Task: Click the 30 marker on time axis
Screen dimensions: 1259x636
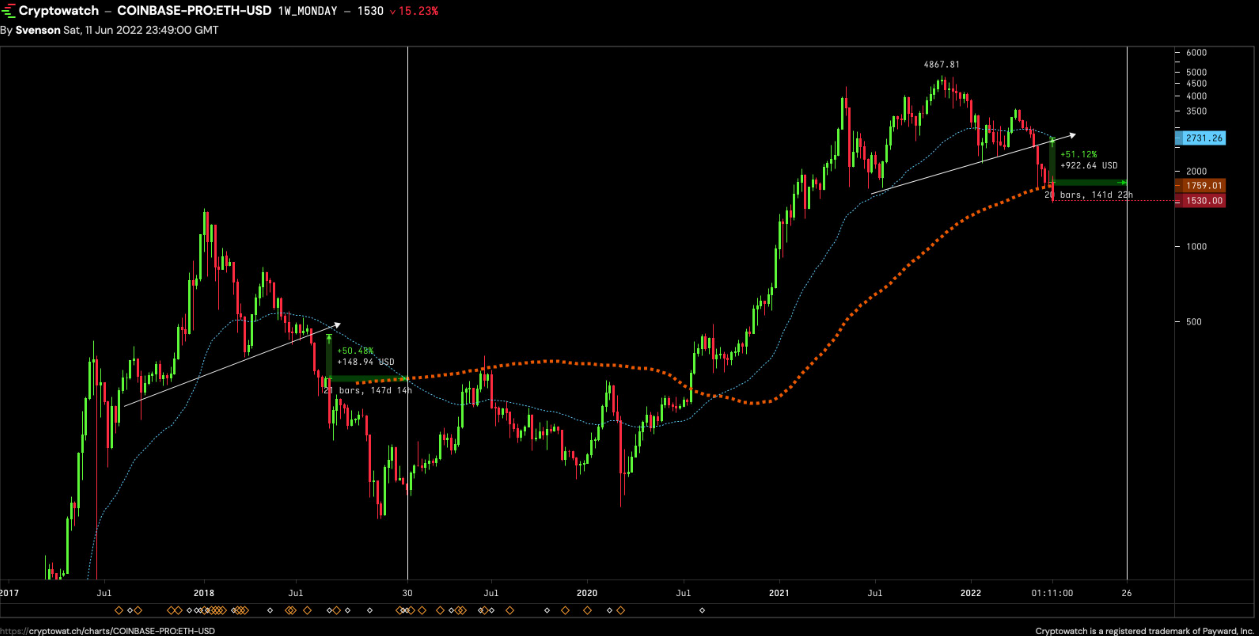Action: 407,593
